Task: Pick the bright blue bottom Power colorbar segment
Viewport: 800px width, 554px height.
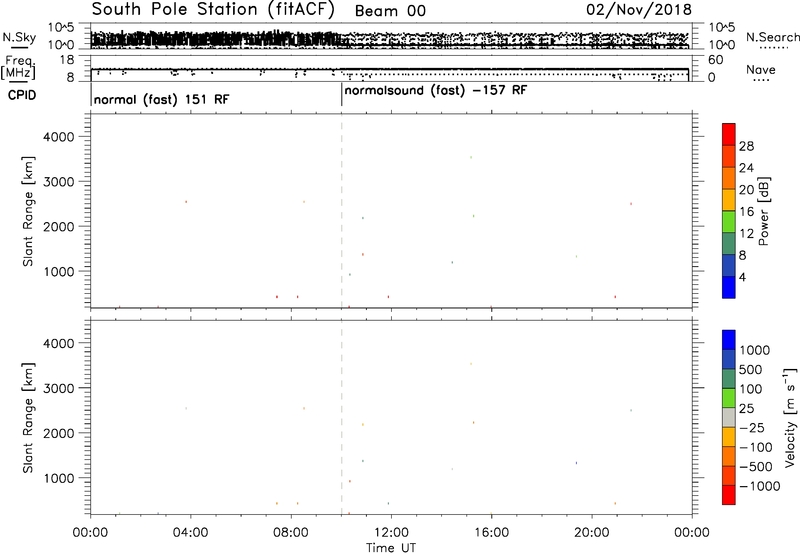Action: tap(729, 287)
